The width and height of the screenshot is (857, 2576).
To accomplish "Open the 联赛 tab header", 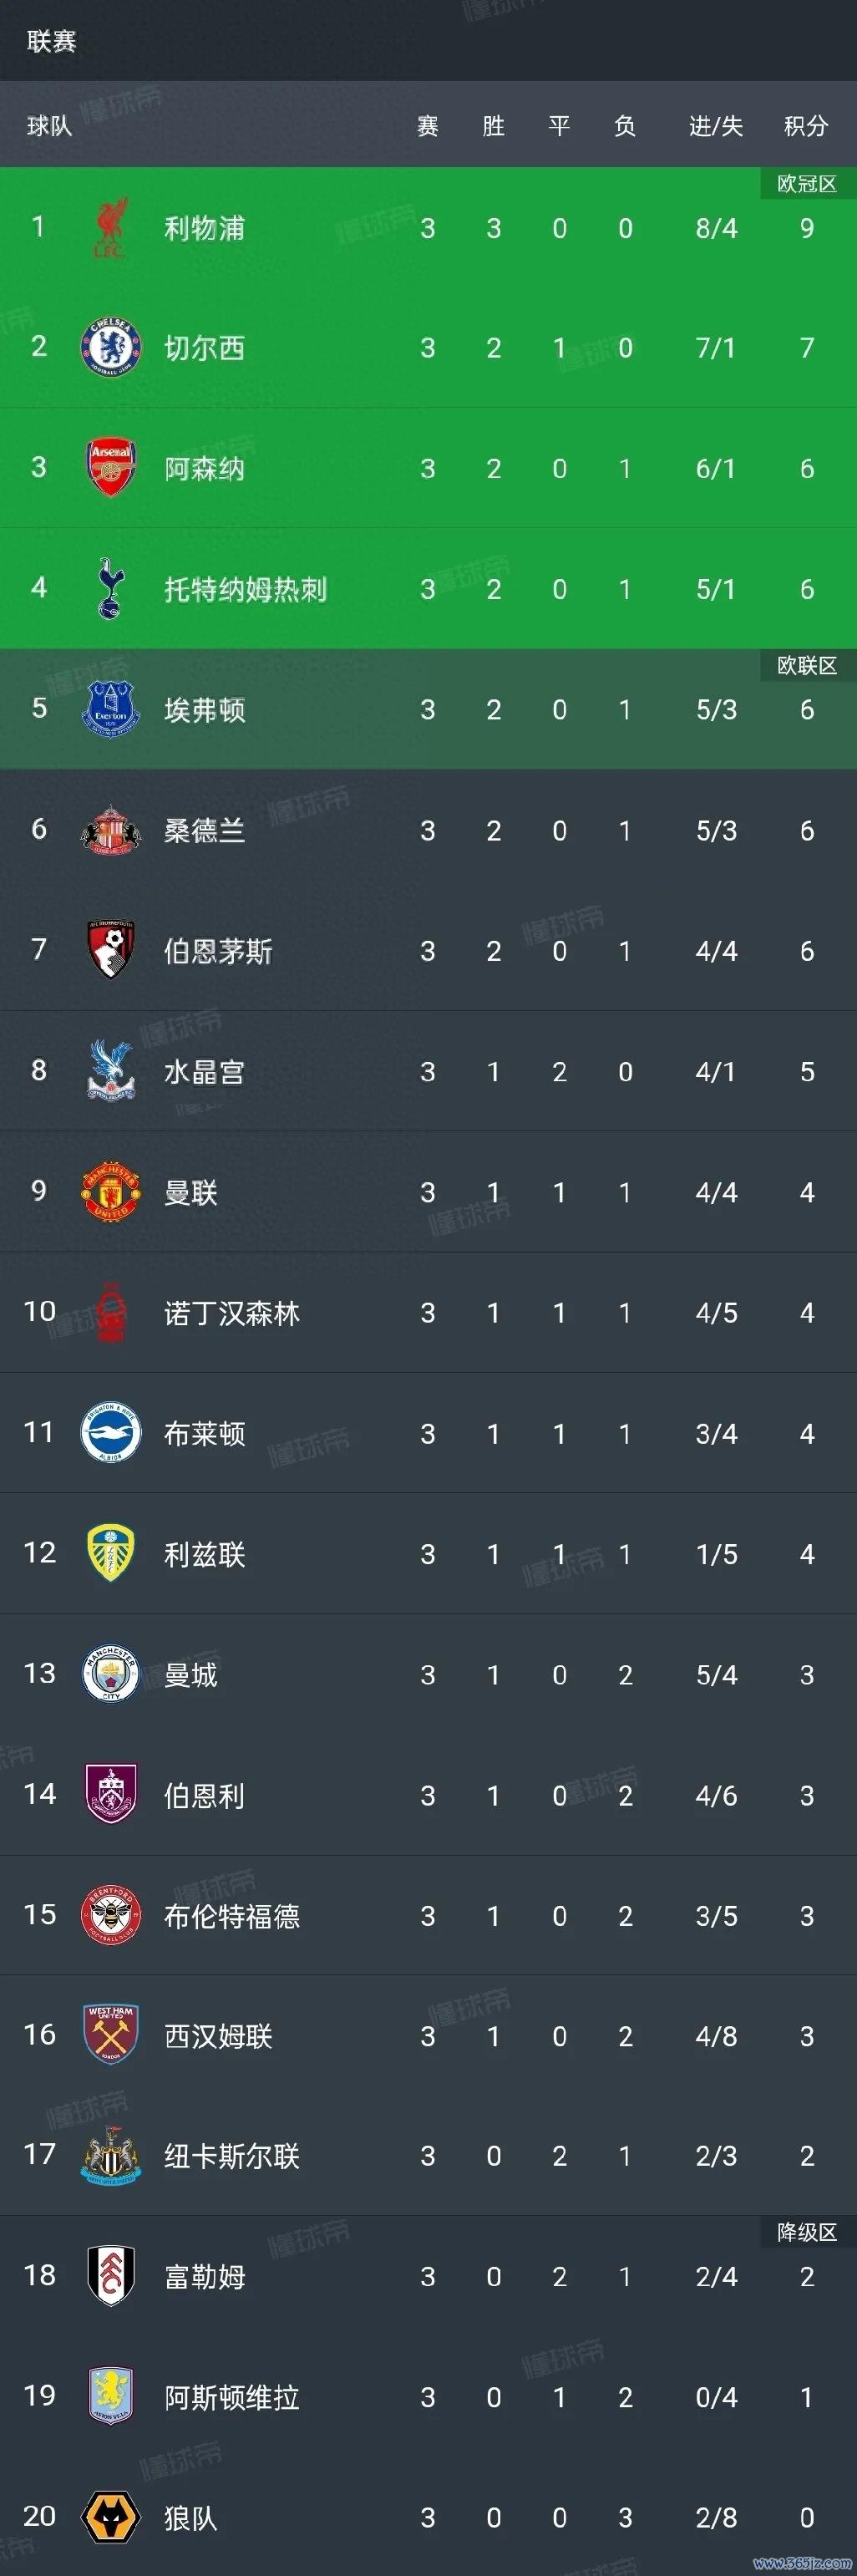I will [51, 41].
